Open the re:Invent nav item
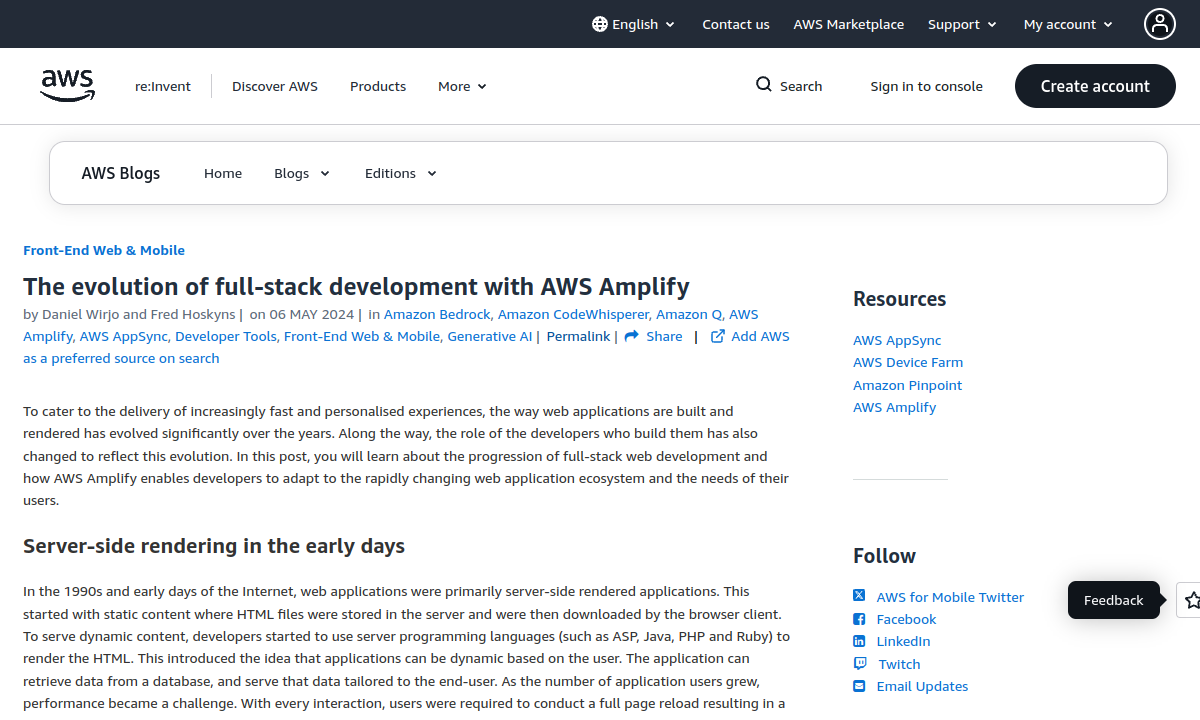The width and height of the screenshot is (1200, 720). [163, 86]
